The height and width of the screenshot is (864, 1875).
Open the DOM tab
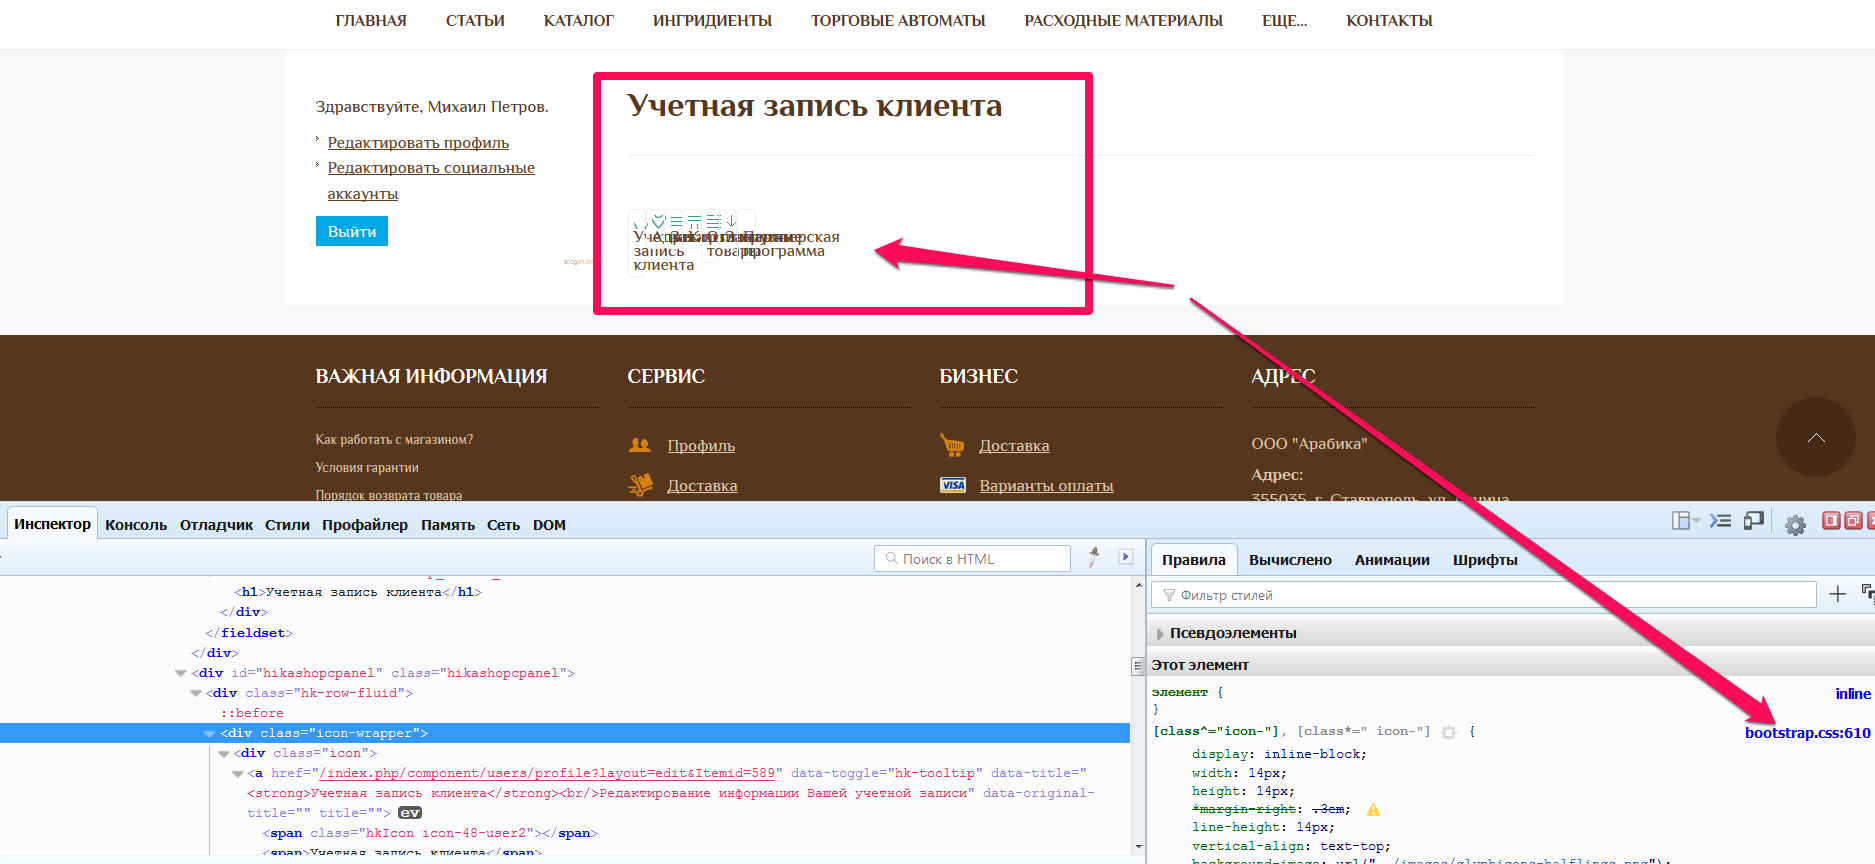point(549,525)
